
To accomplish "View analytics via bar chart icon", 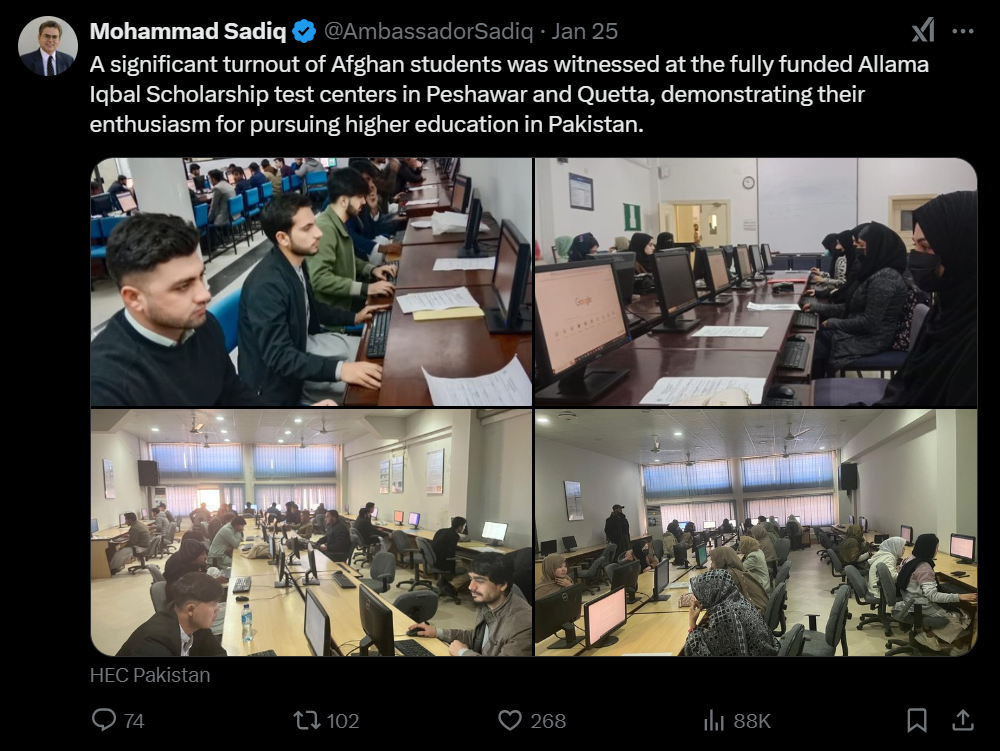I will coord(714,720).
